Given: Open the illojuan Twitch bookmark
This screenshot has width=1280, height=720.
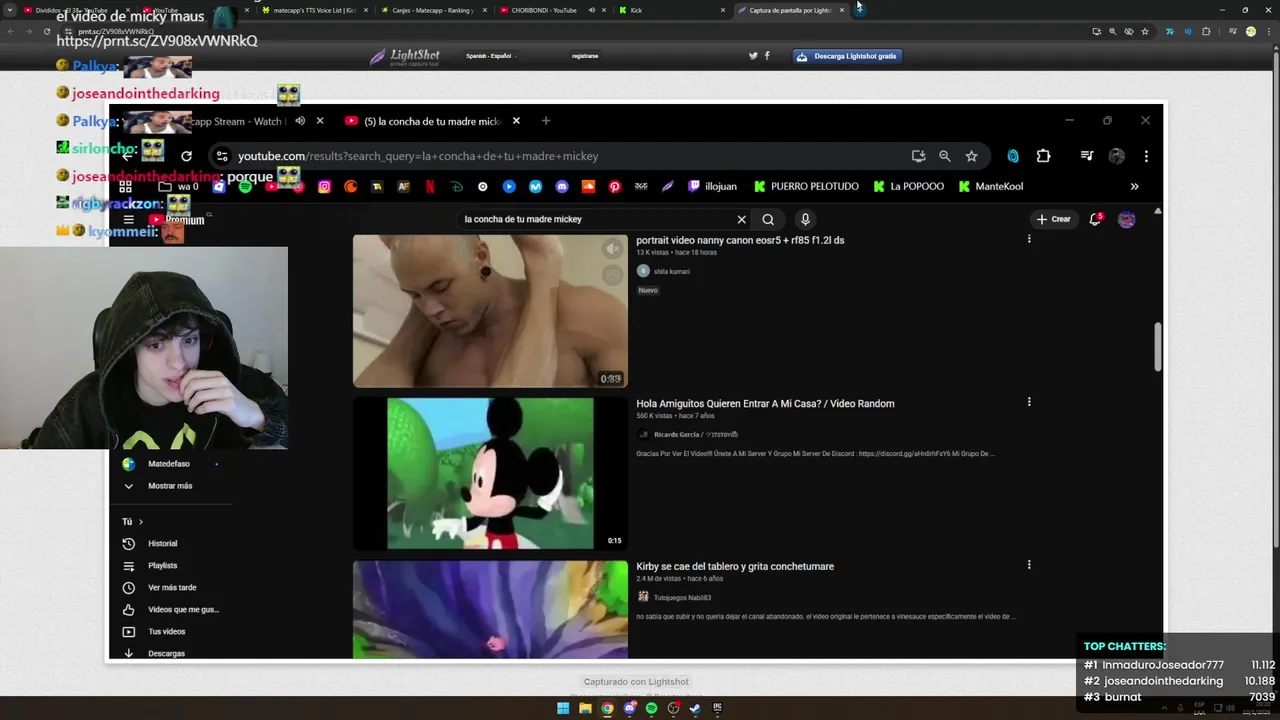Looking at the screenshot, I should (x=712, y=186).
